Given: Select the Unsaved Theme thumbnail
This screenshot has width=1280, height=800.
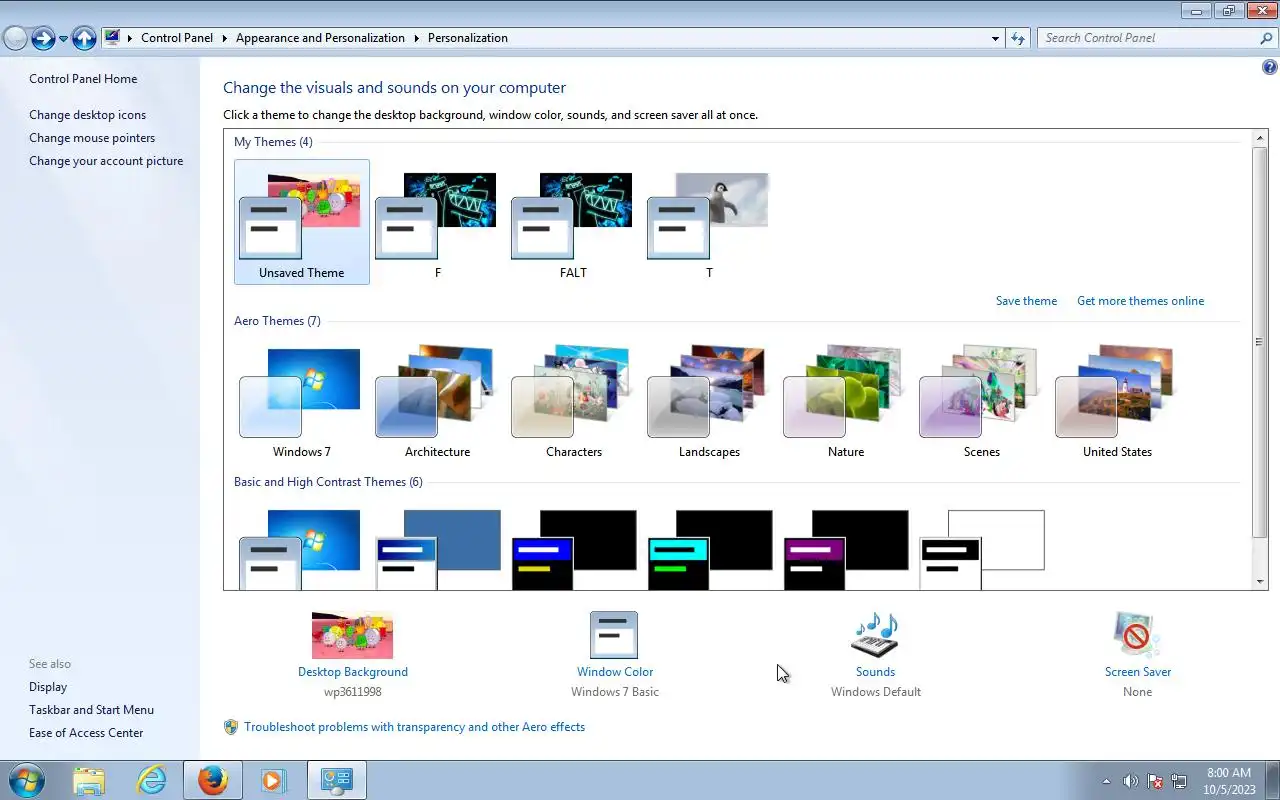Looking at the screenshot, I should (301, 222).
